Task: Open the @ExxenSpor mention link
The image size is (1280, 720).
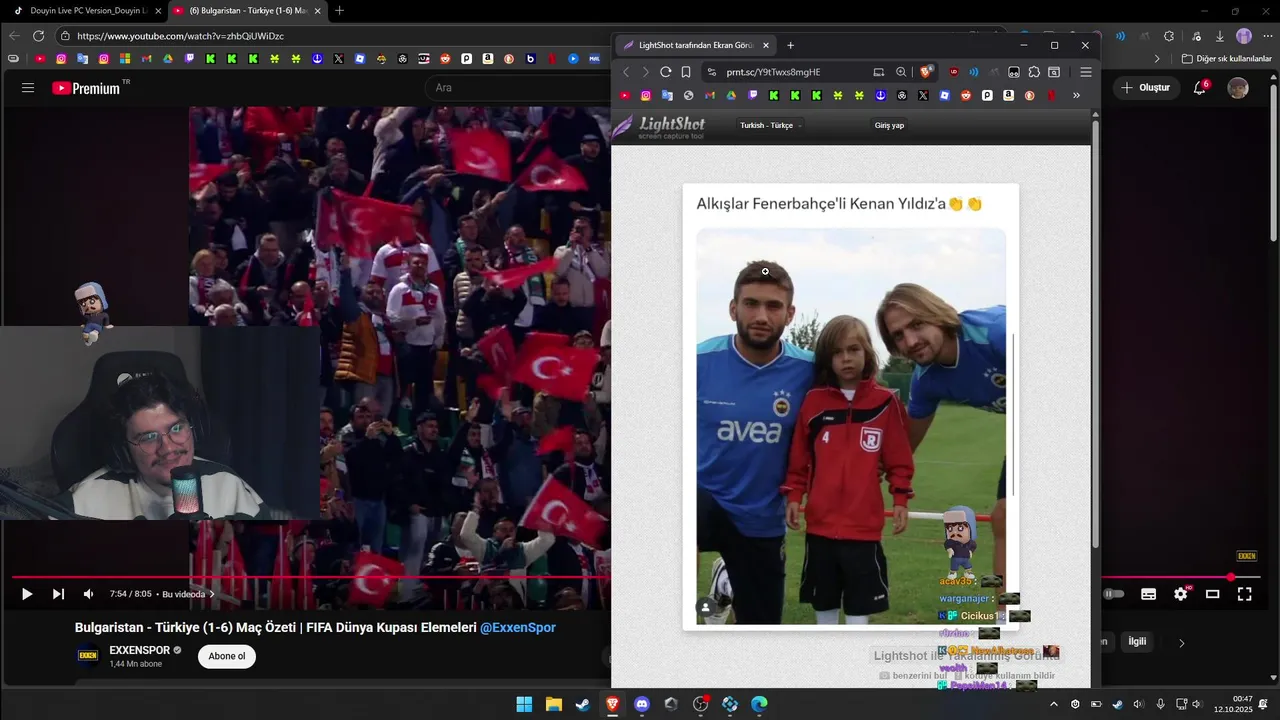Action: (x=518, y=628)
